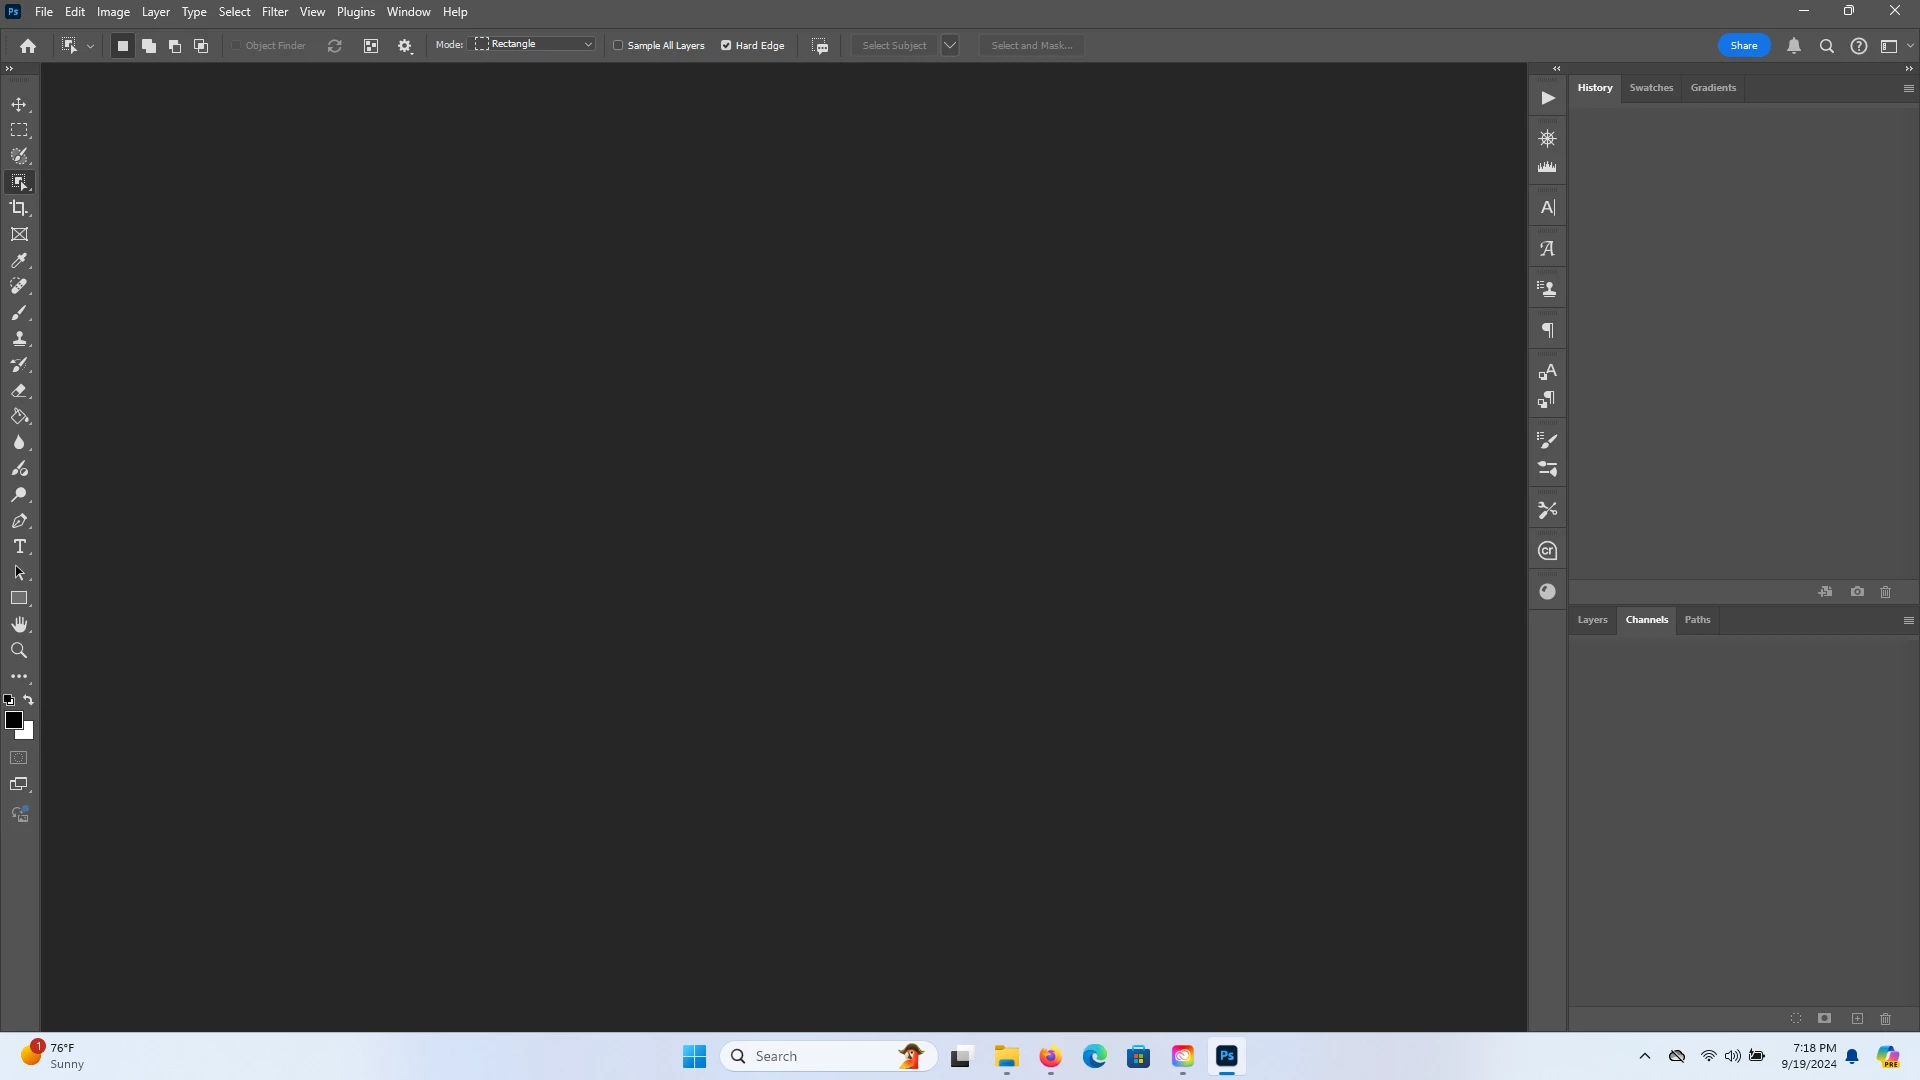Switch to the Layers tab

pyautogui.click(x=1592, y=620)
